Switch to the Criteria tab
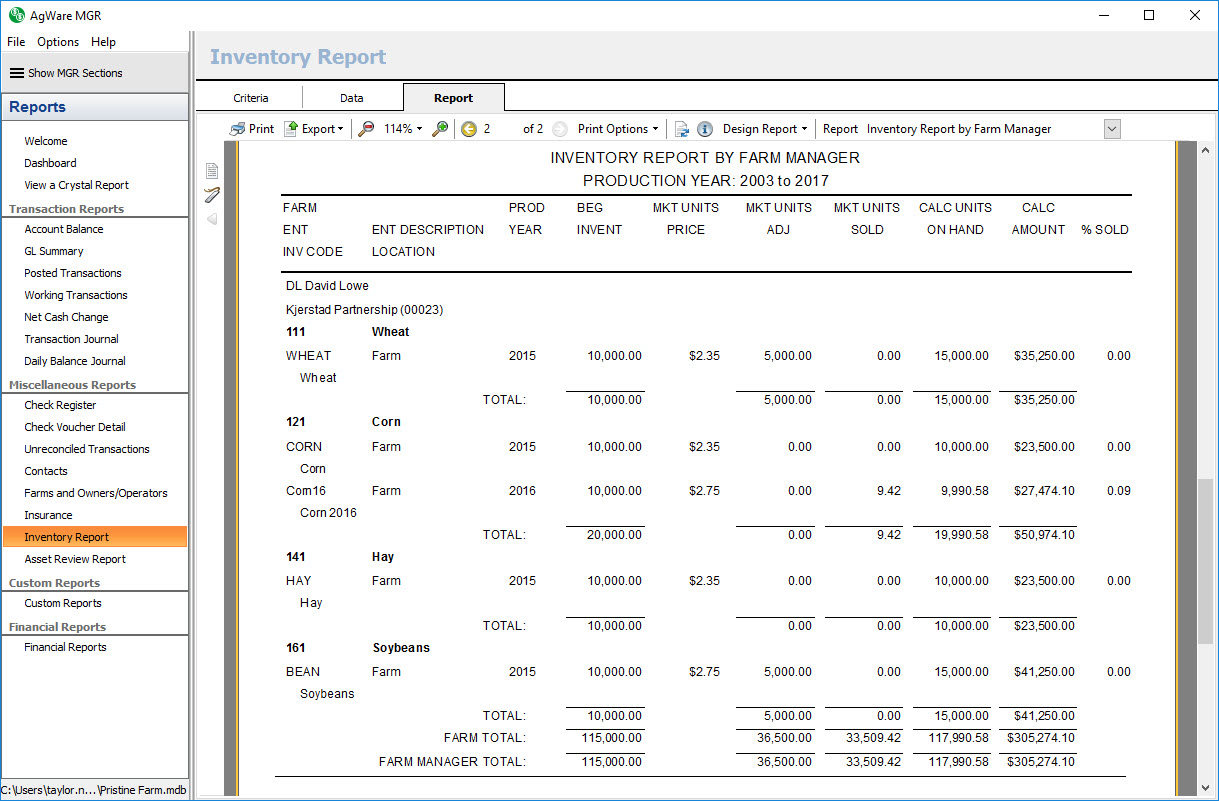Viewport: 1219px width, 801px height. [251, 98]
